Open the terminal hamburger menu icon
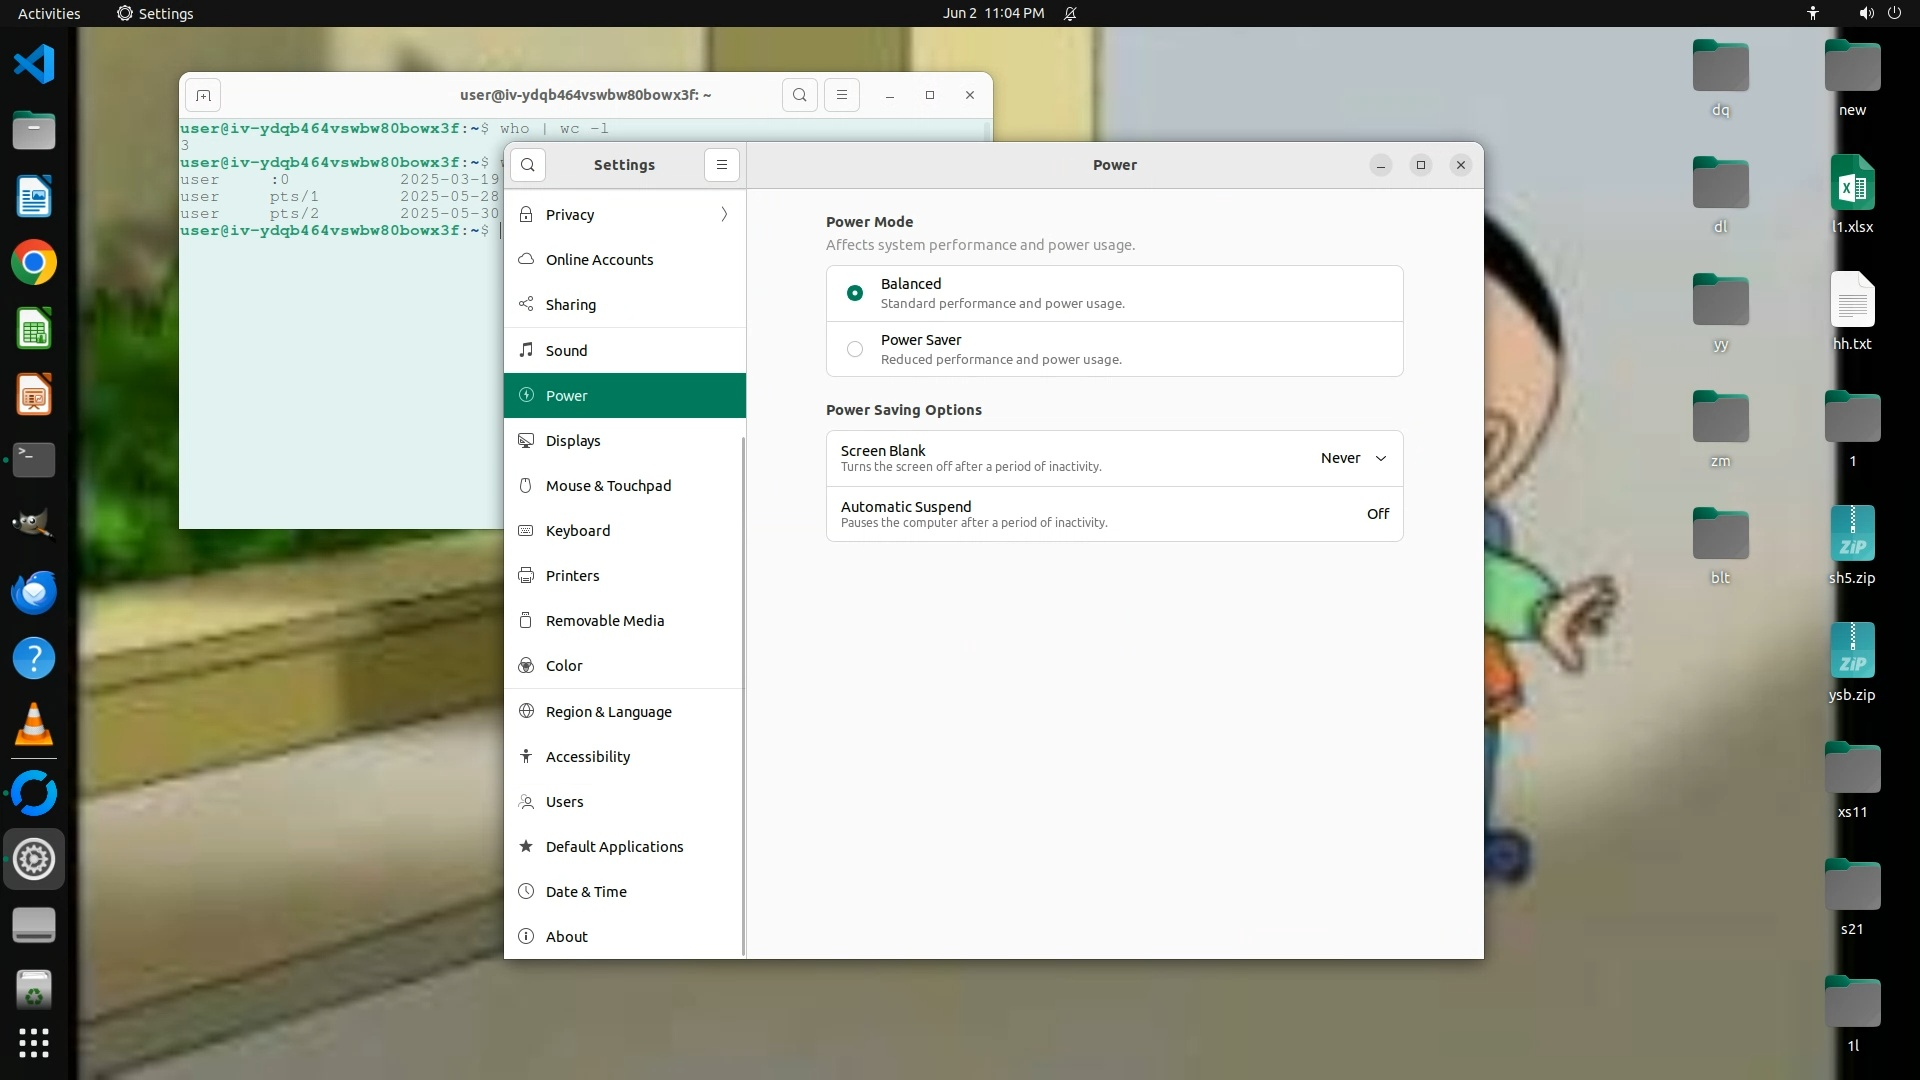This screenshot has width=1920, height=1080. [841, 95]
